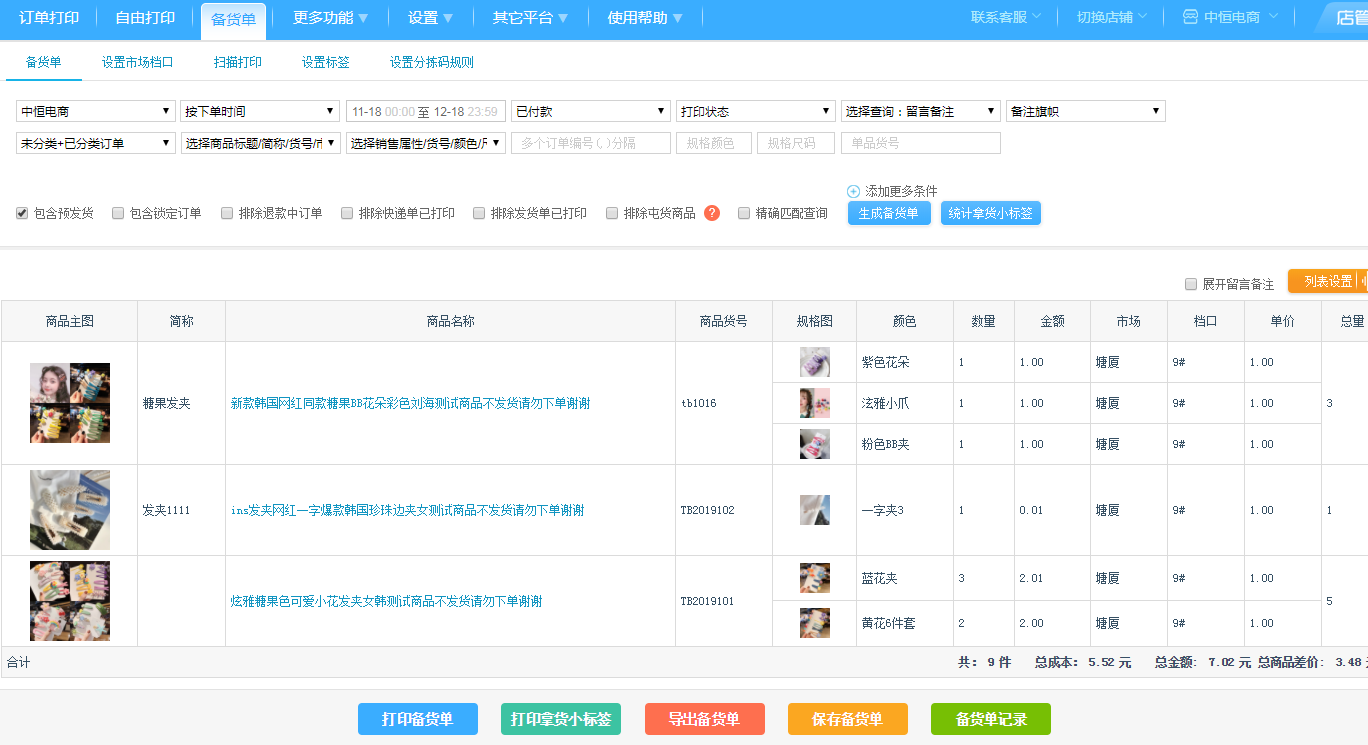Click 添加更多条件 link
The image size is (1368, 745).
[902, 191]
